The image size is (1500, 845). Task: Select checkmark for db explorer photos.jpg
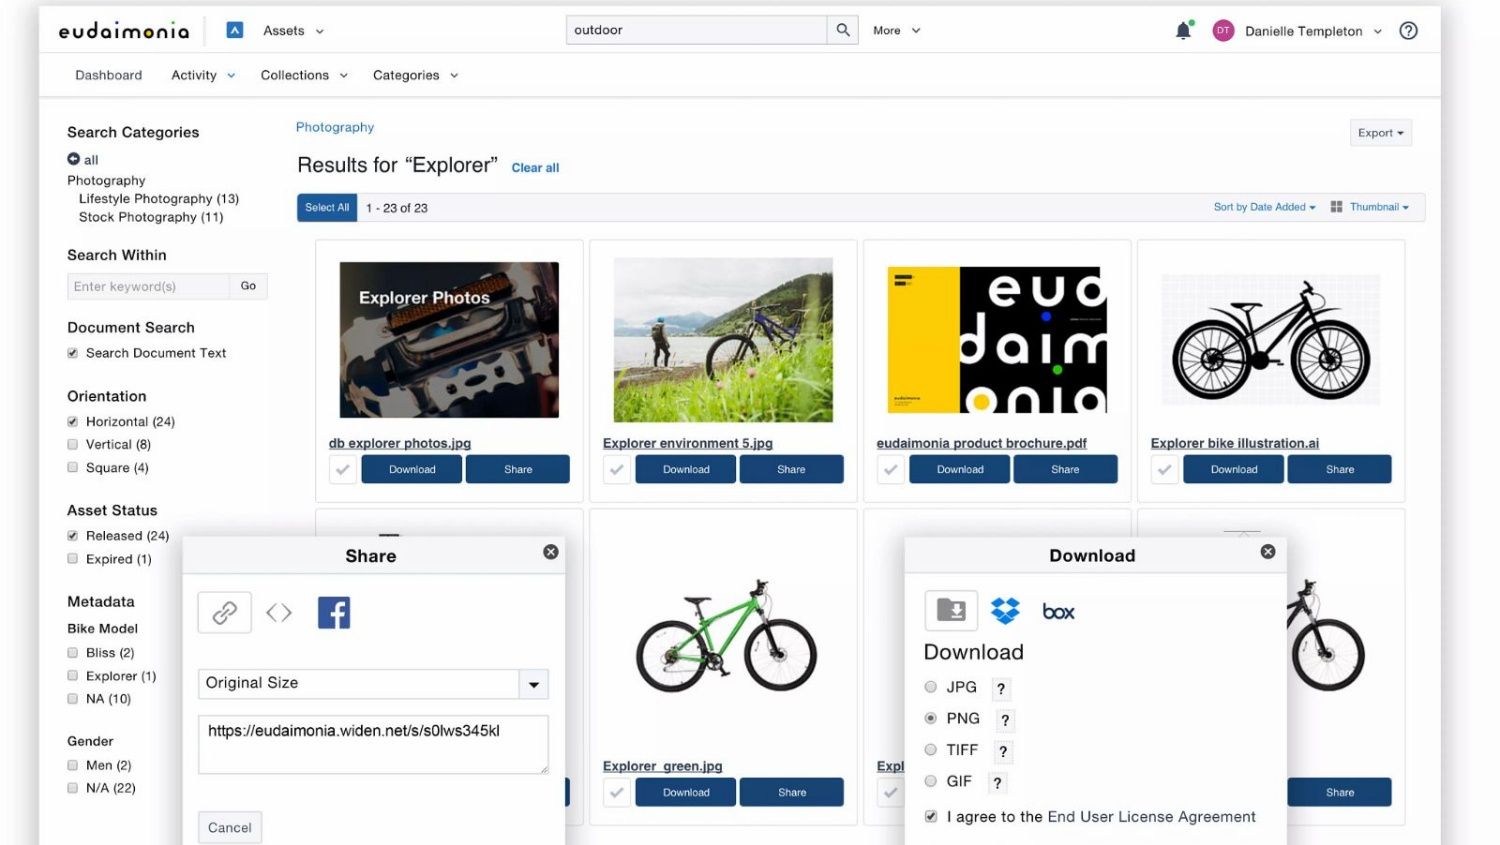pyautogui.click(x=342, y=469)
